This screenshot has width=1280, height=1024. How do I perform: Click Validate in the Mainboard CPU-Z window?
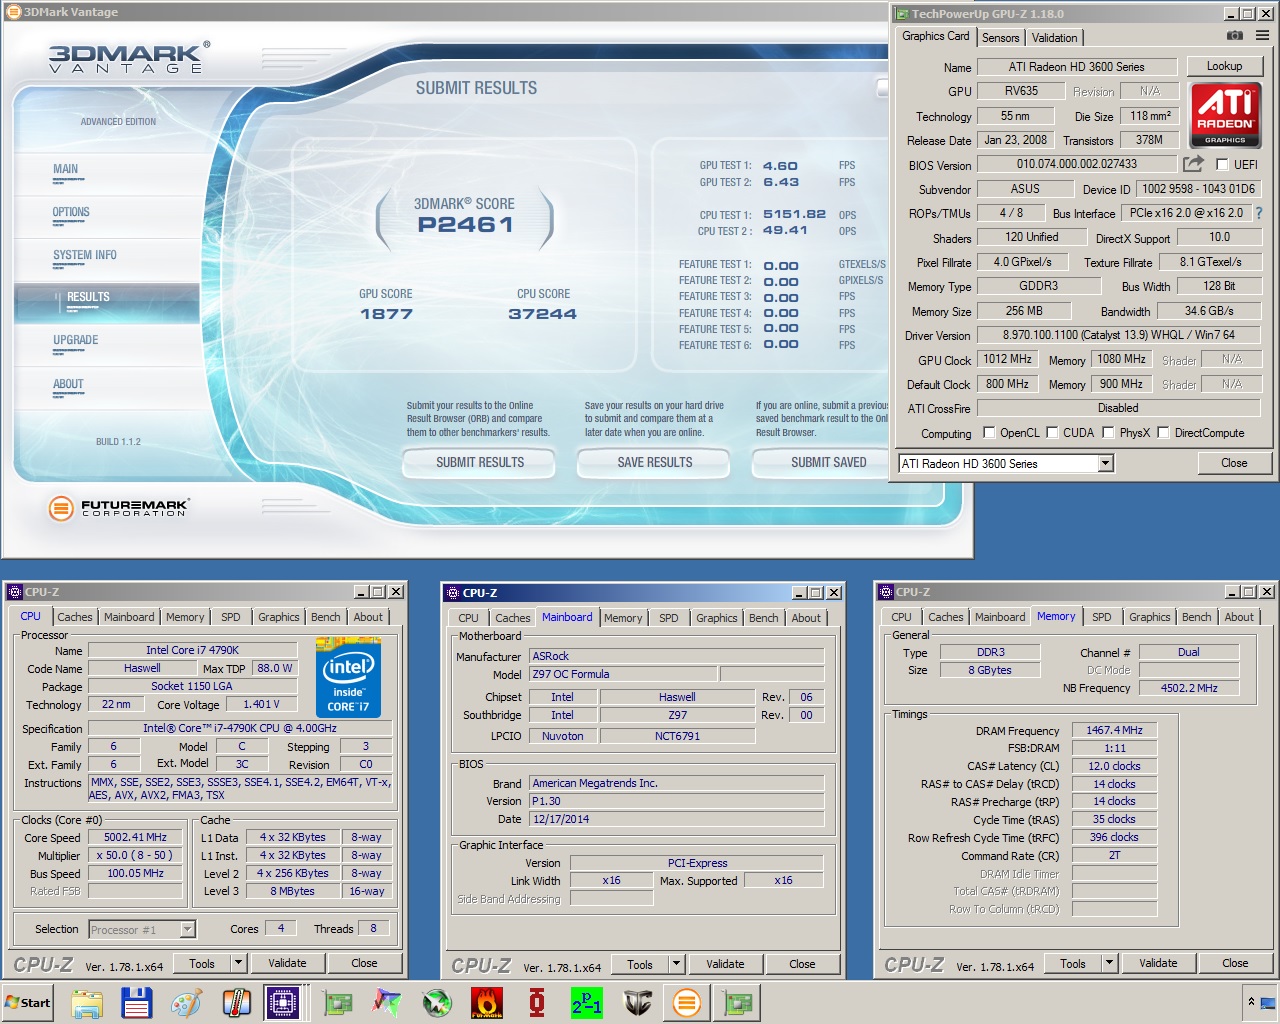[x=725, y=965]
